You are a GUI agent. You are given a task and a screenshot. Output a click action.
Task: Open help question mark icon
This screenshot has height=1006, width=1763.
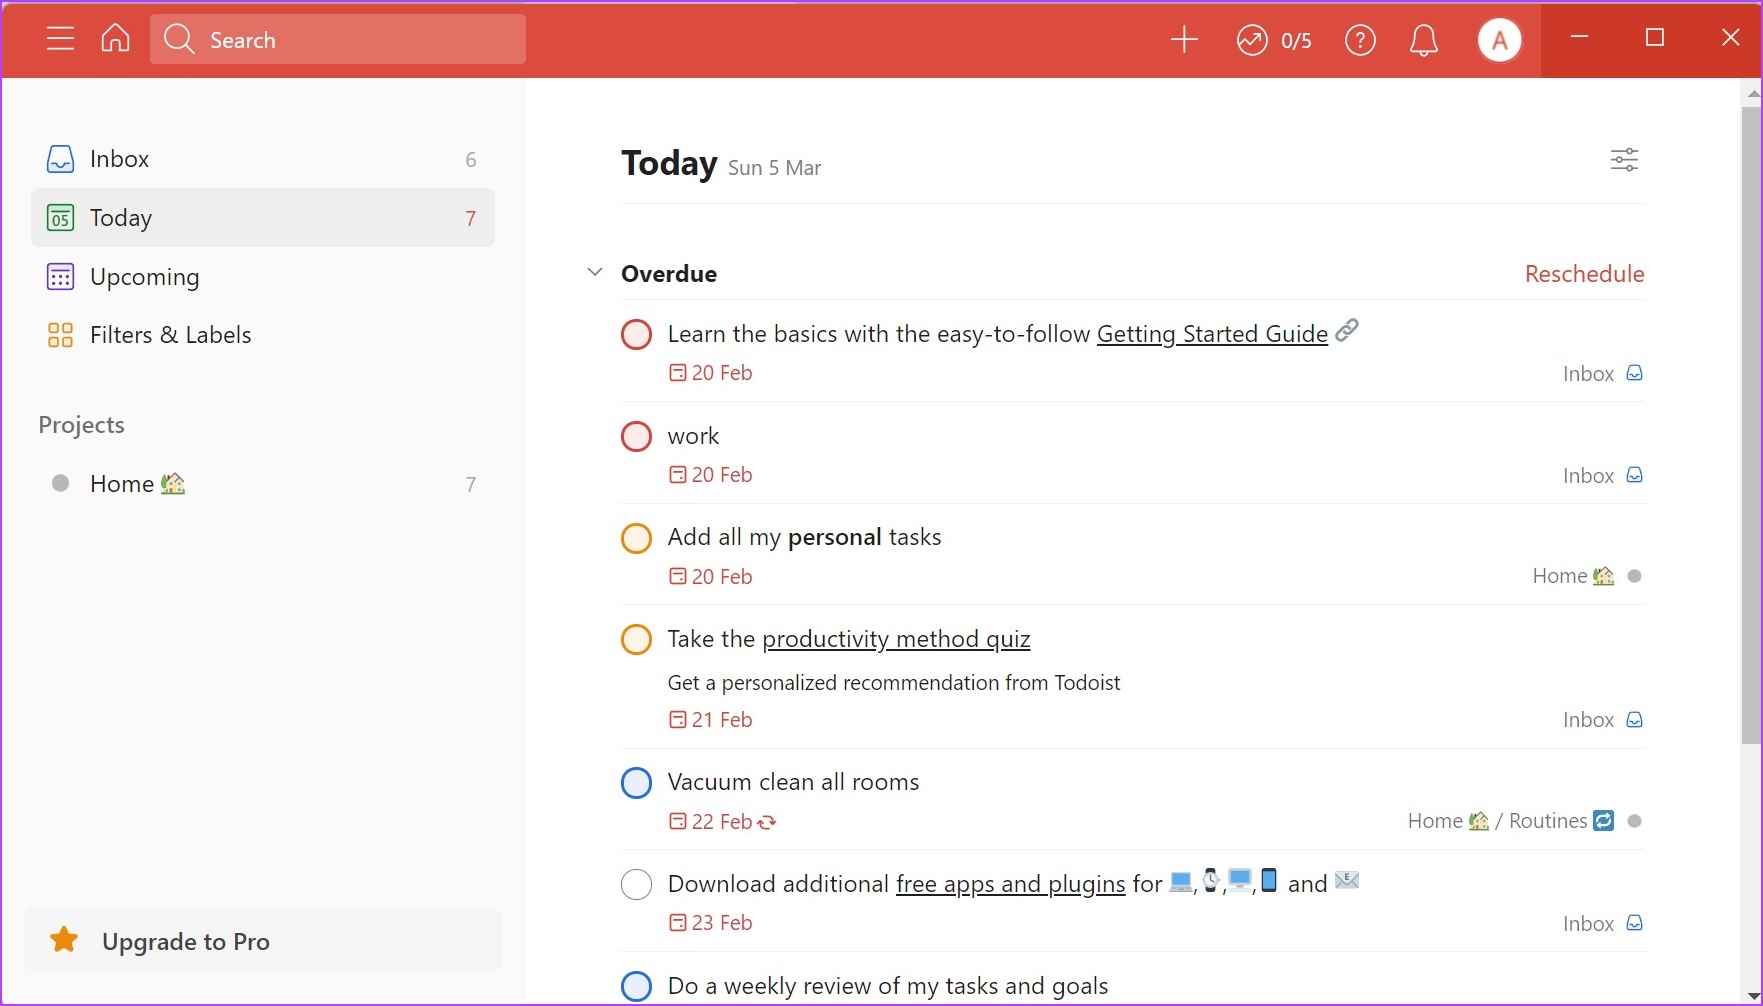coord(1360,40)
